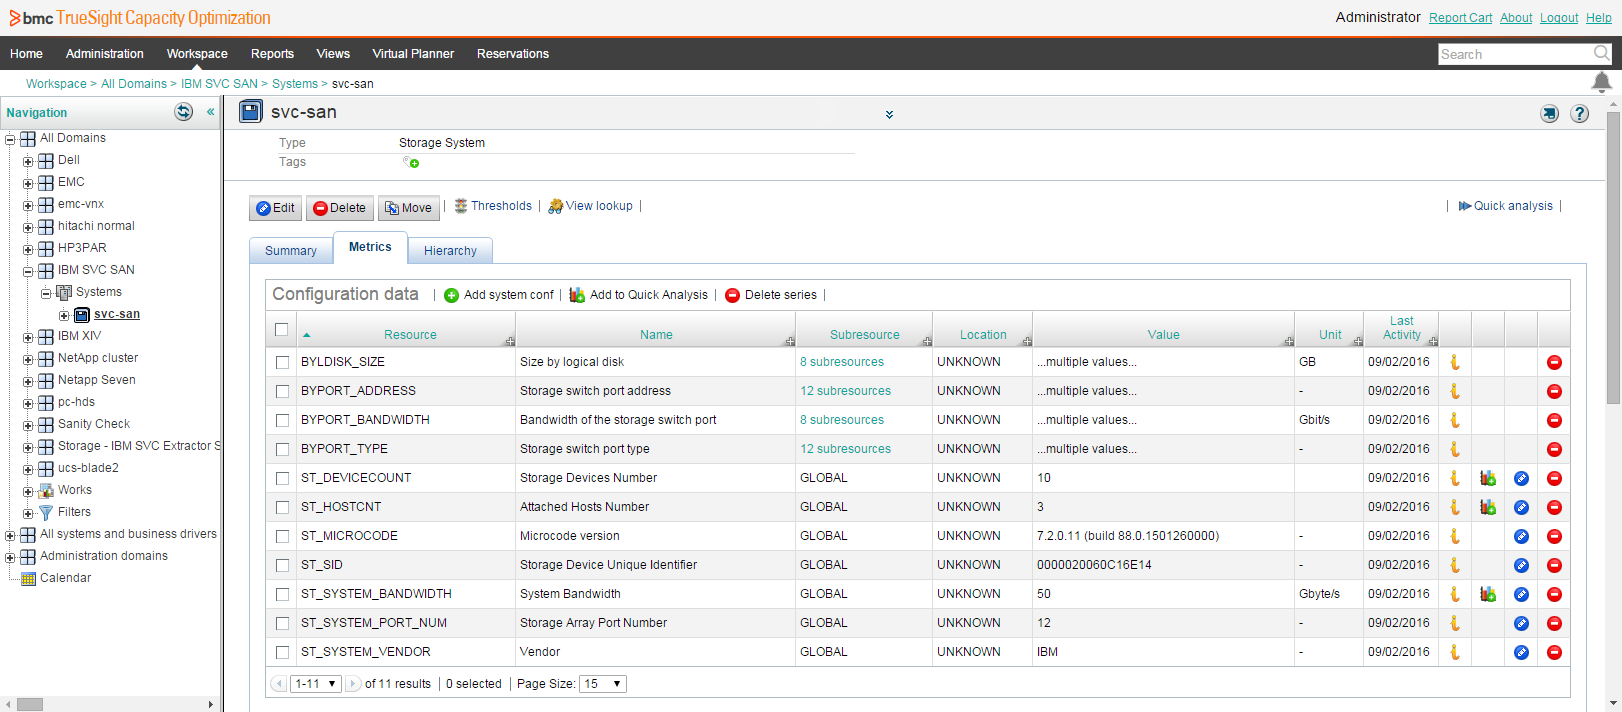Collapse the Navigation panel
1622x712 pixels.
pos(210,112)
